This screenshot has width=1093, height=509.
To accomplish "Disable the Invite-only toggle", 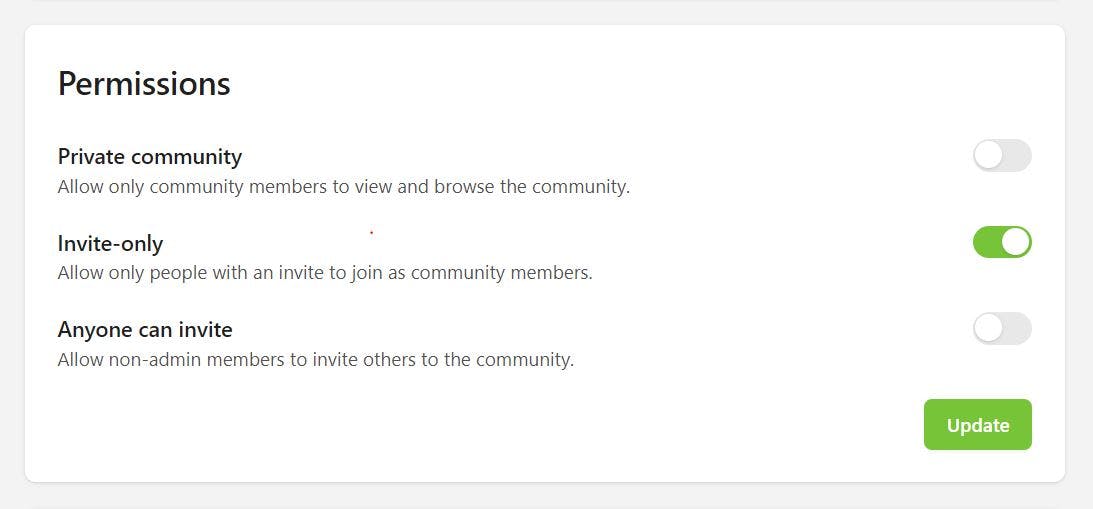I will (x=1002, y=242).
